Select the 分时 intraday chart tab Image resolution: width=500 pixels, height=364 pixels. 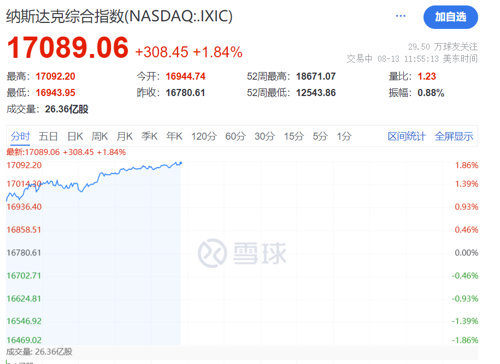click(20, 136)
